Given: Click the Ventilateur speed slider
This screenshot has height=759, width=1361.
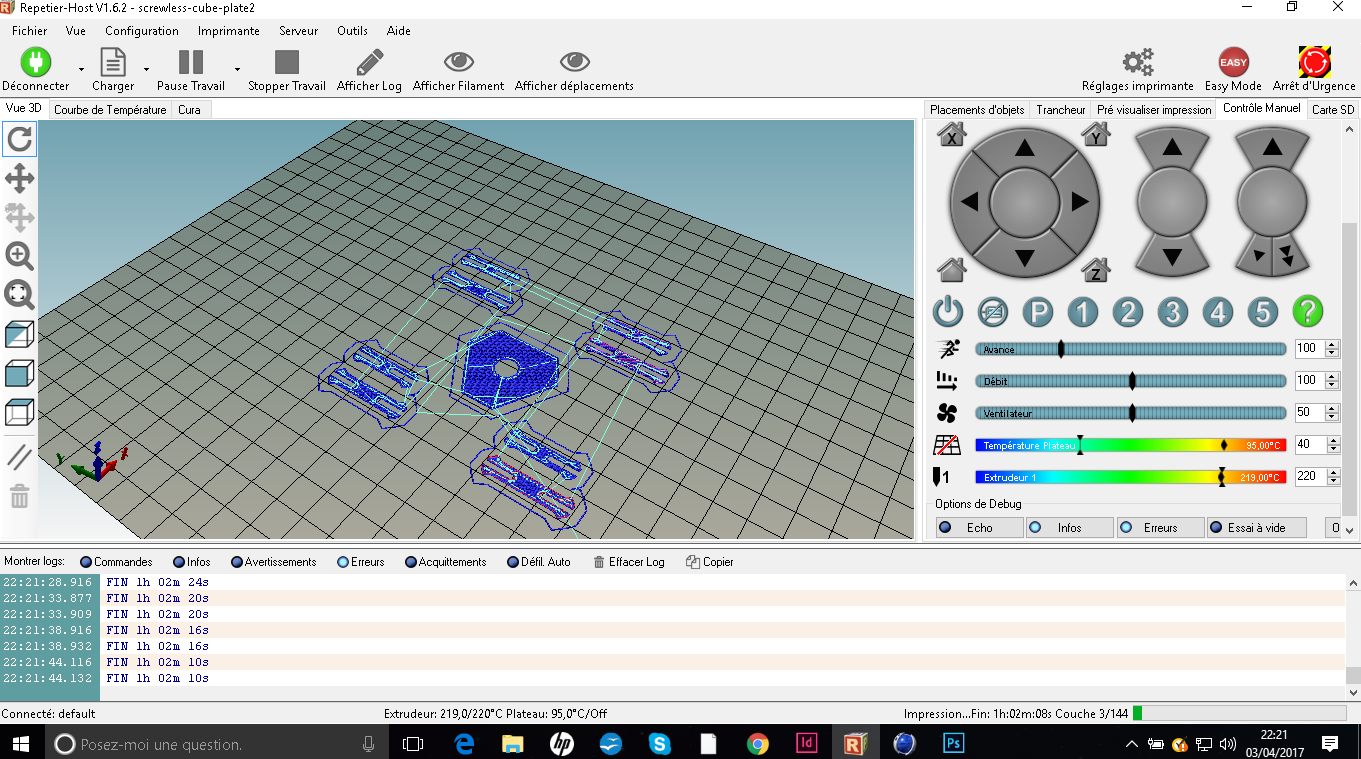Looking at the screenshot, I should (x=1130, y=413).
